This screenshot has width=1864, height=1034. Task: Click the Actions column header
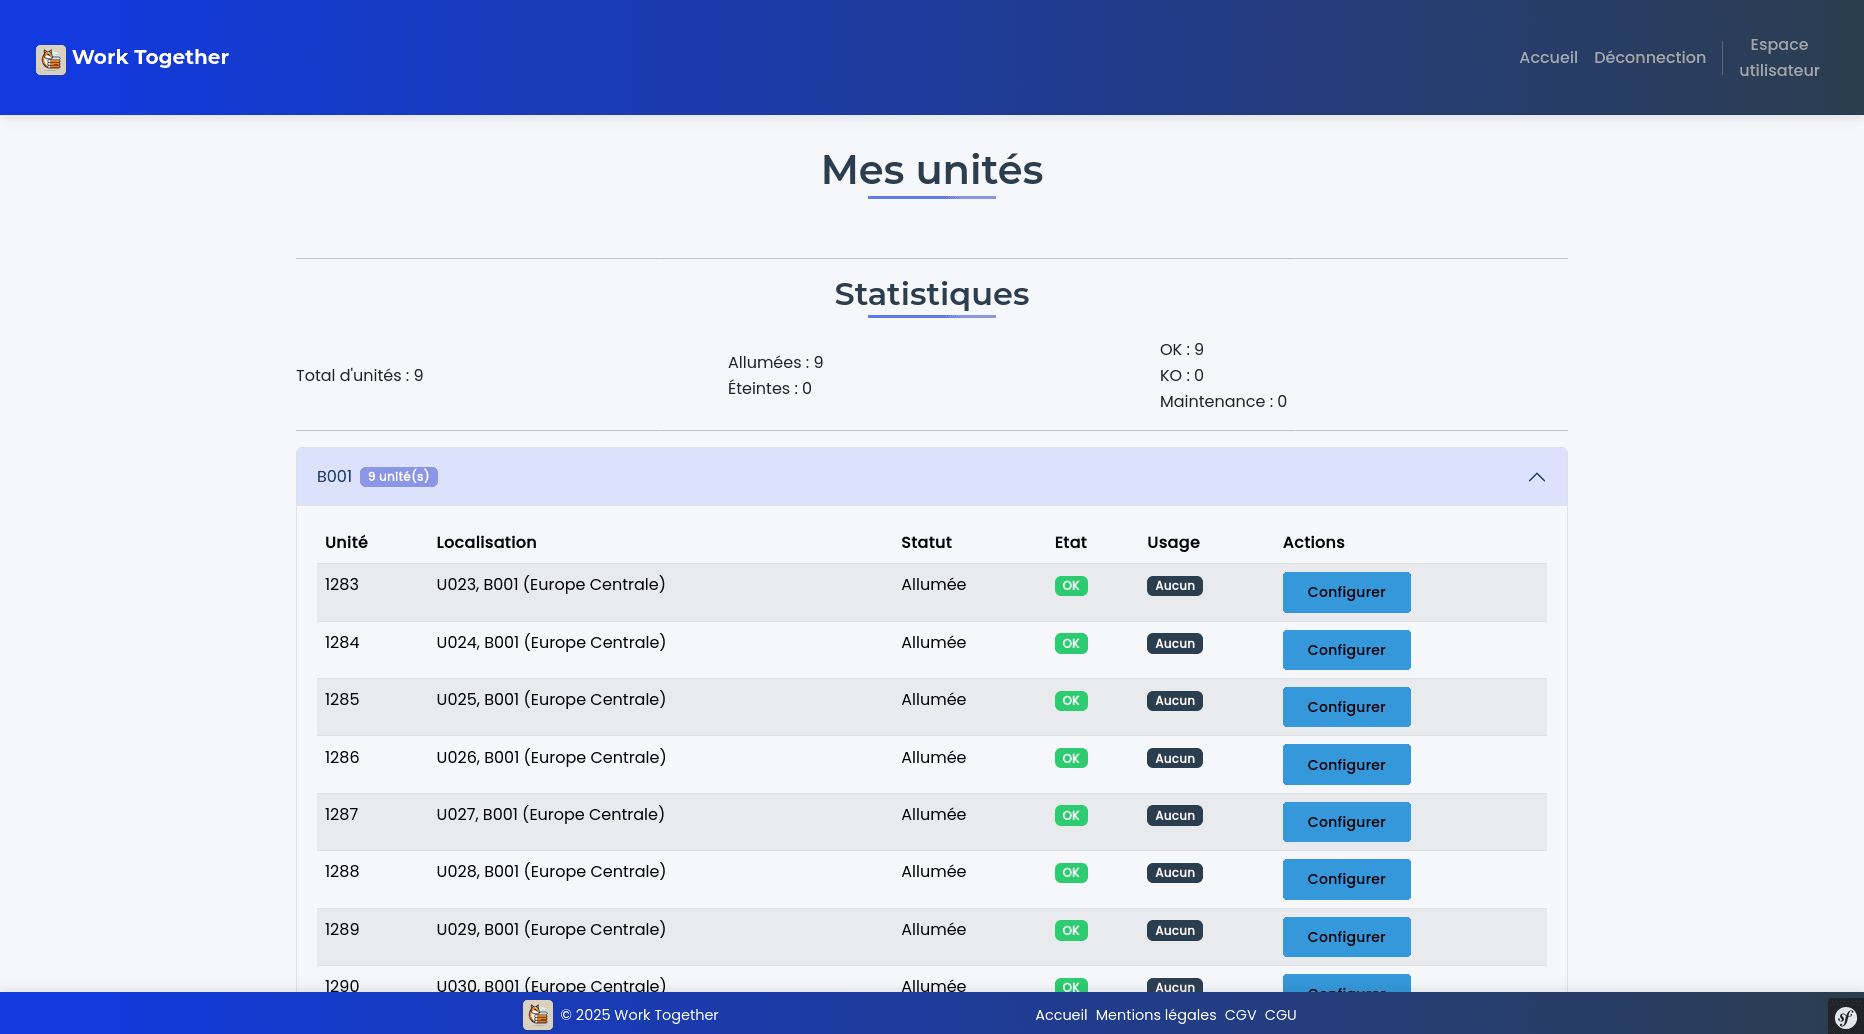(1314, 543)
